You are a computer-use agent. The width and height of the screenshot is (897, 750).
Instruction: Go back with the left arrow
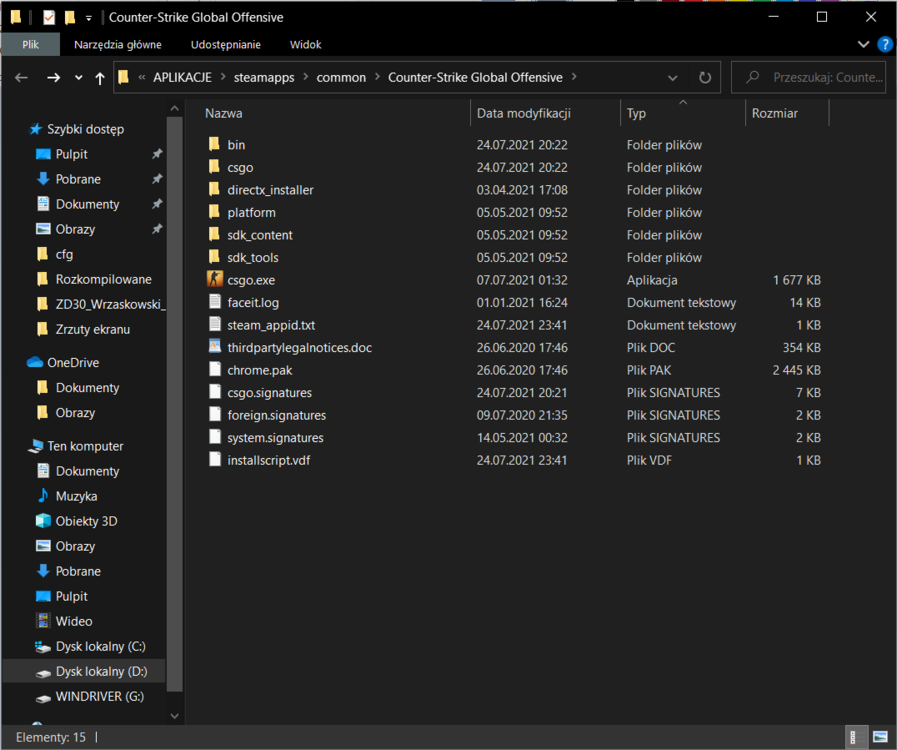[21, 77]
